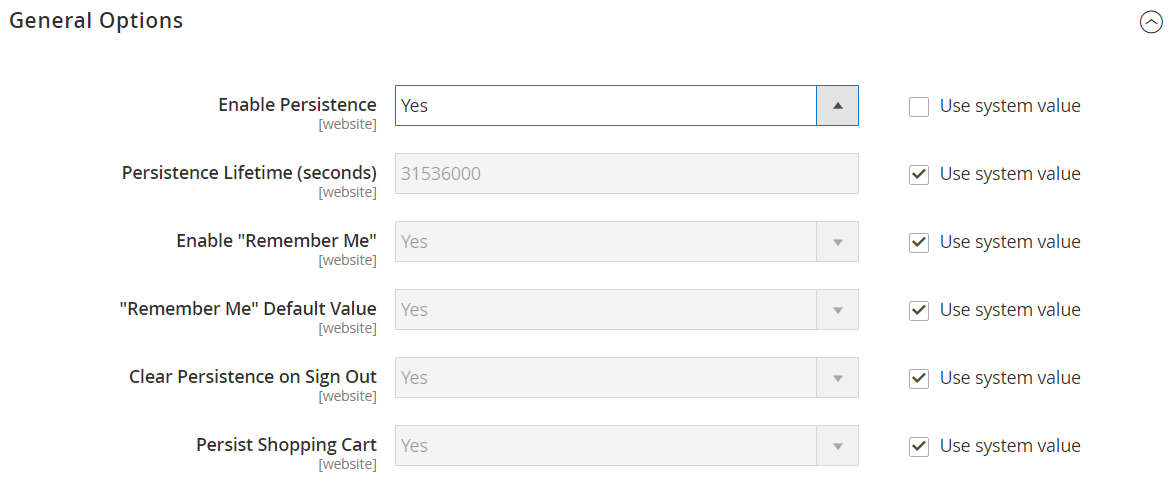This screenshot has width=1176, height=487.
Task: Click the Persist Shopping Cart dropdown arrow
Action: point(838,446)
